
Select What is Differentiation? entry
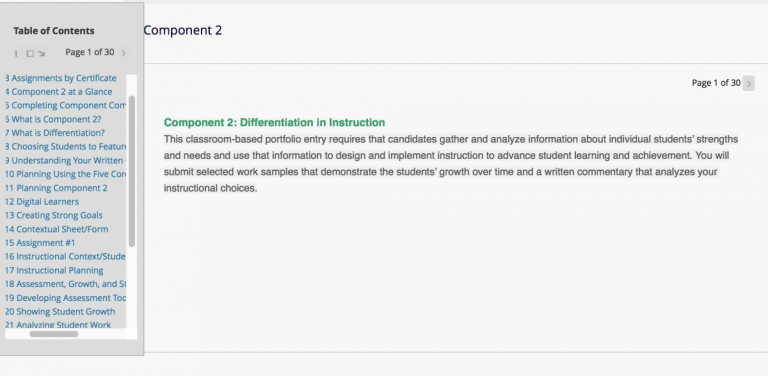click(x=55, y=133)
